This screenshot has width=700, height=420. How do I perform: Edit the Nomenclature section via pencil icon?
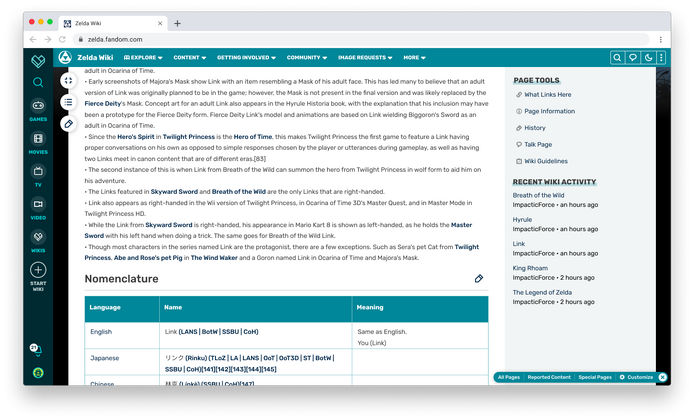(479, 279)
